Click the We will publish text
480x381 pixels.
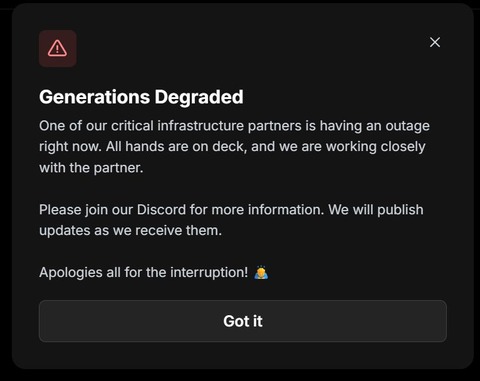pyautogui.click(x=376, y=210)
